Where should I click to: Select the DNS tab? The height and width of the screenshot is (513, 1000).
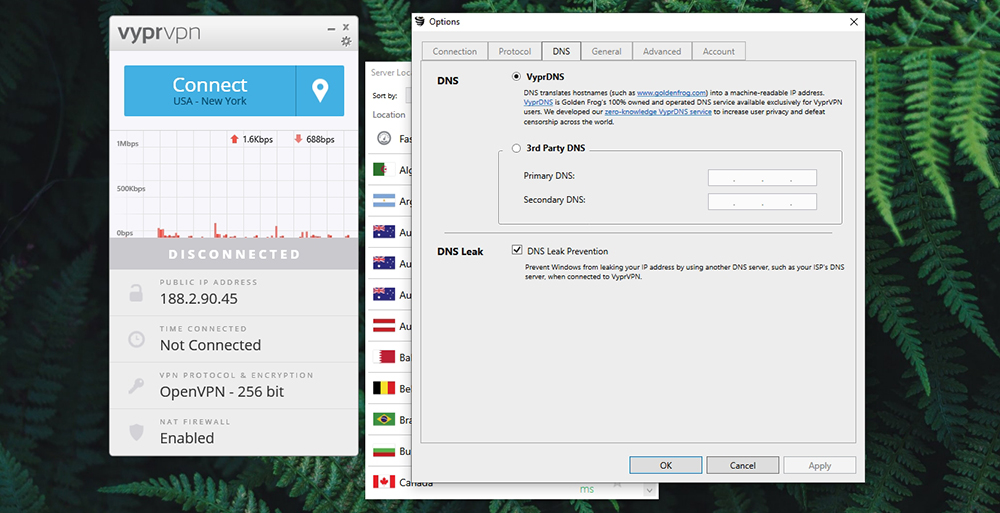click(561, 51)
